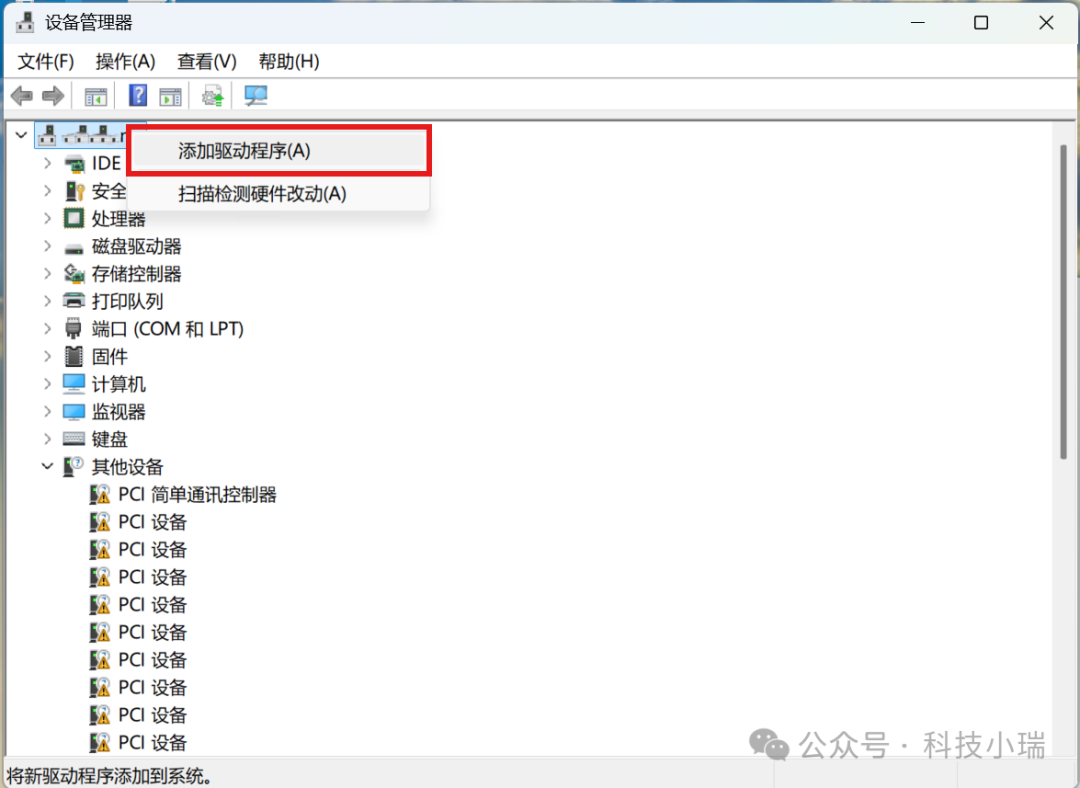The height and width of the screenshot is (788, 1080).
Task: Click status bar text 将新驱动程序添加到系统。
Action: tap(108, 776)
